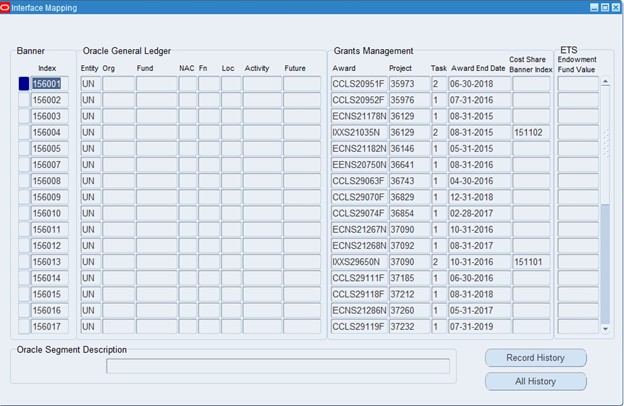Click Task field for award CCLS20951F
Viewport: 624px width, 406px height.
pyautogui.click(x=438, y=84)
